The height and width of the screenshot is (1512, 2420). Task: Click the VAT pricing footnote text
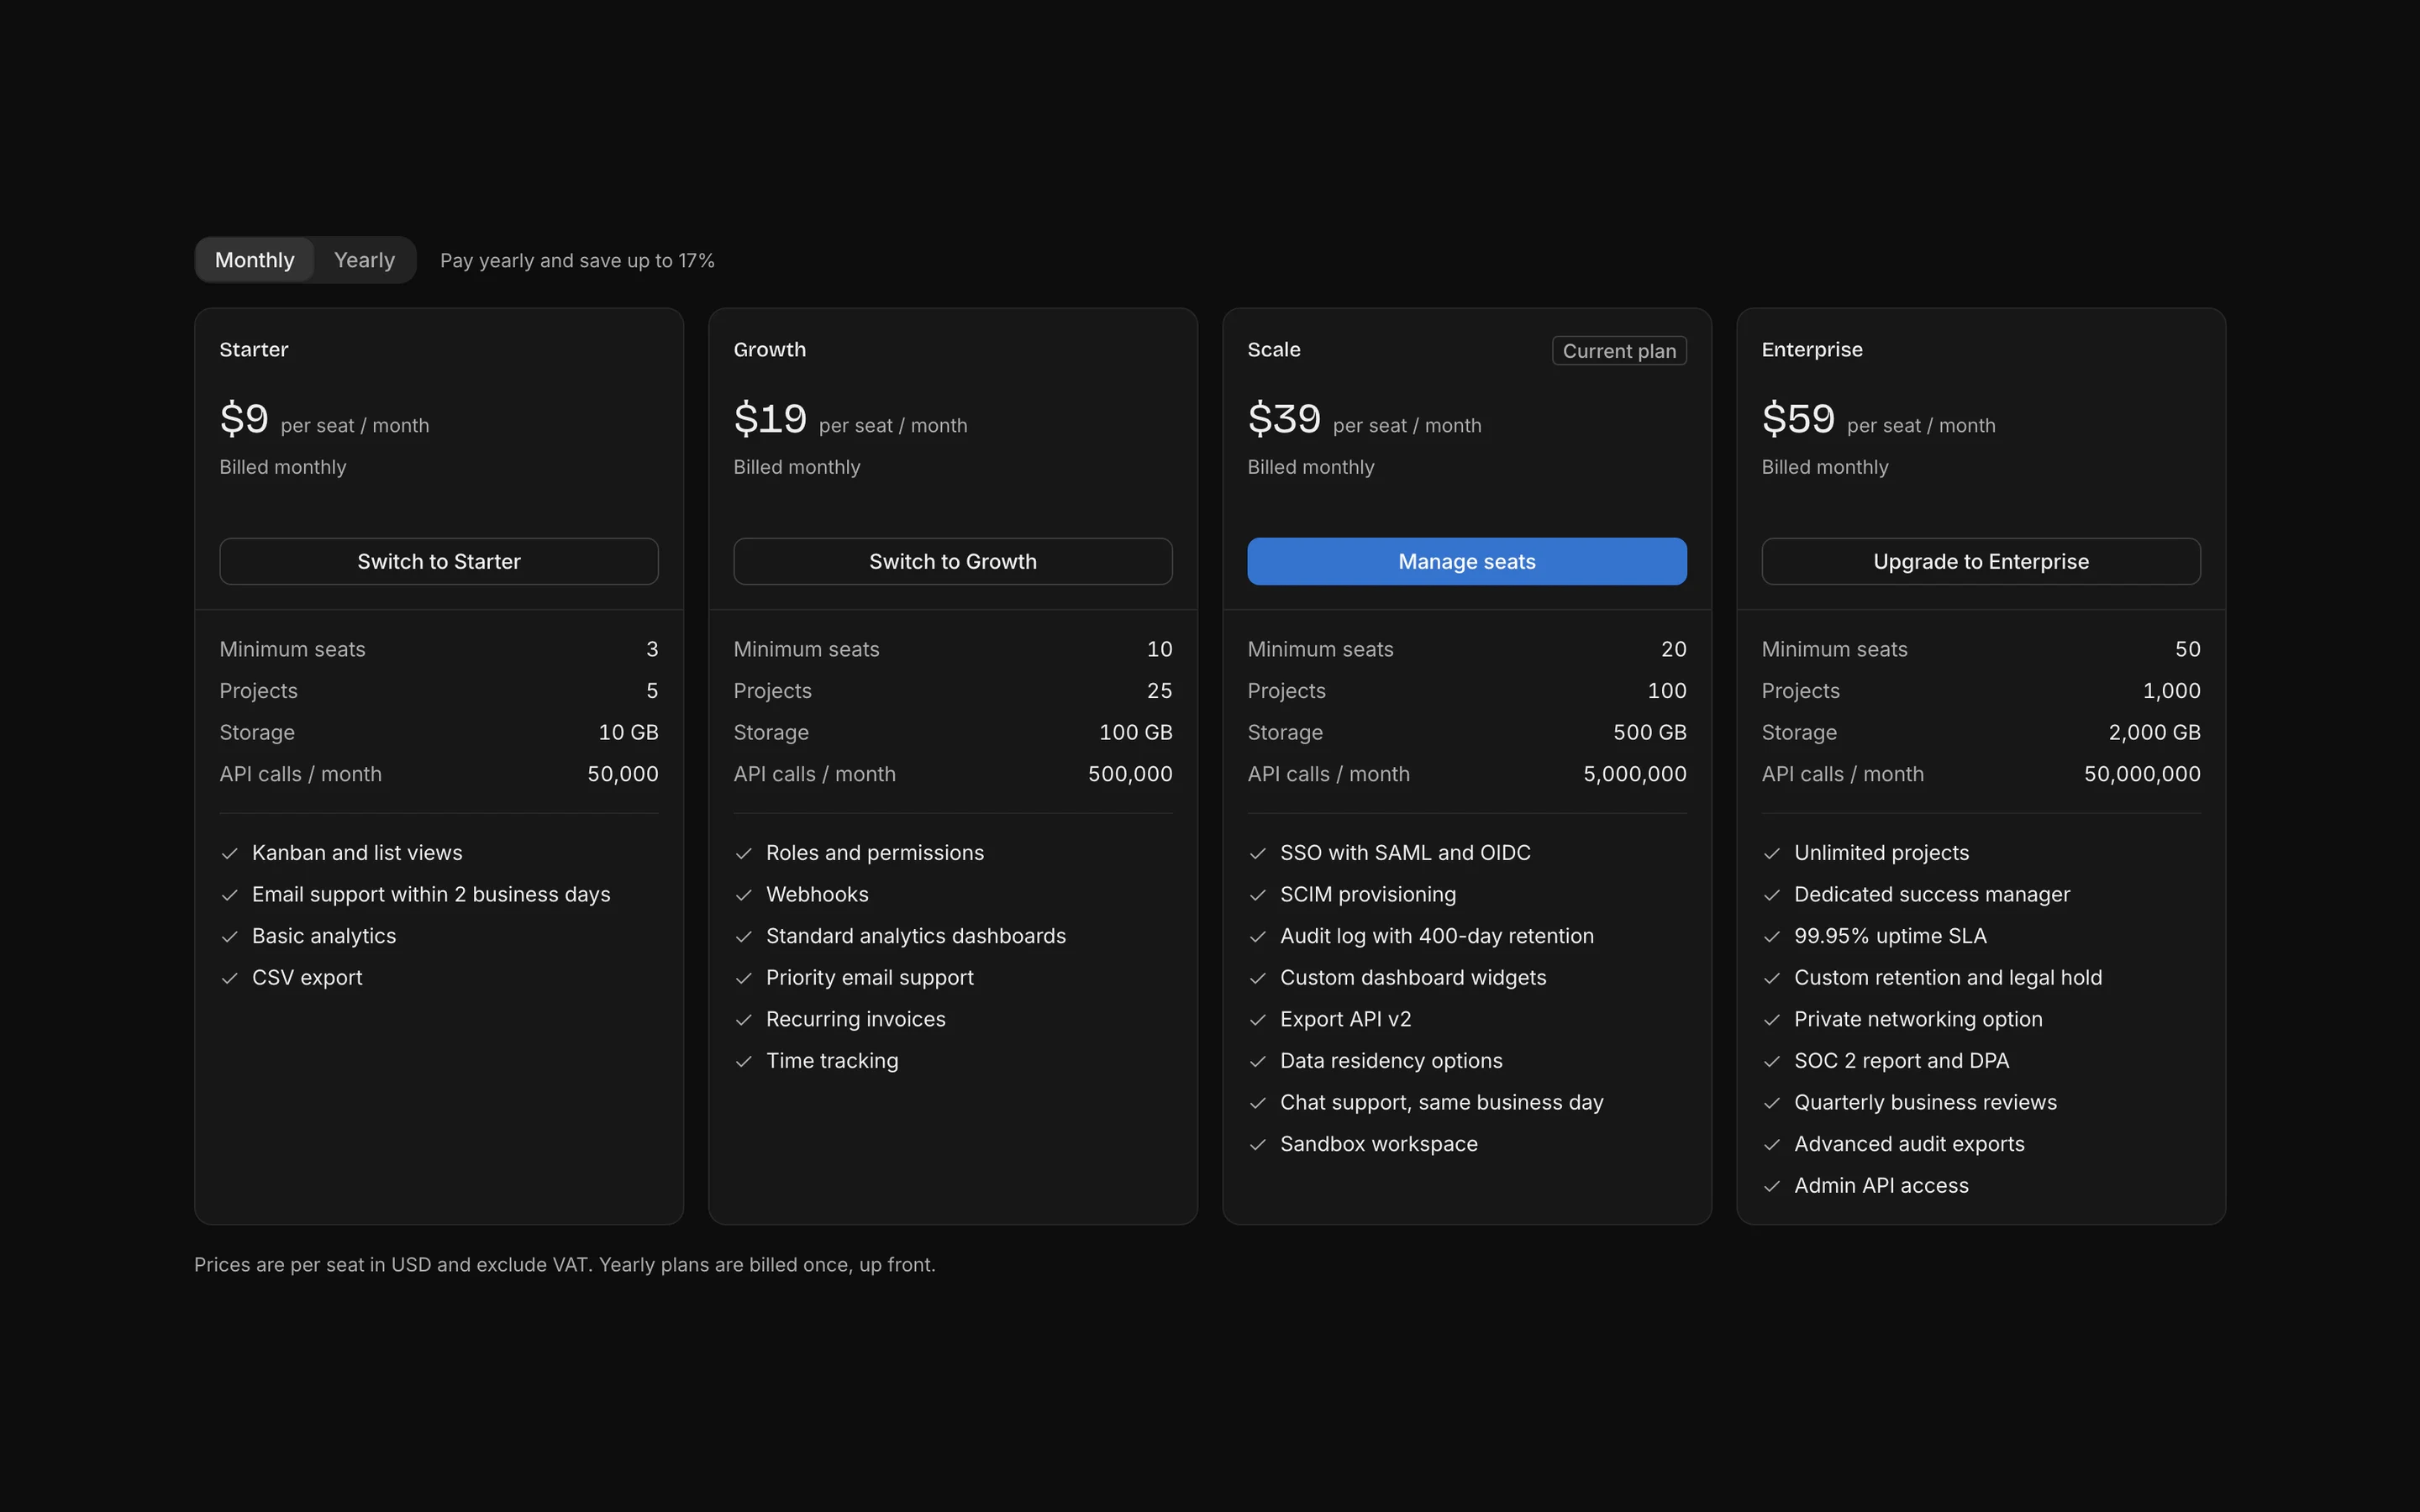point(565,1265)
